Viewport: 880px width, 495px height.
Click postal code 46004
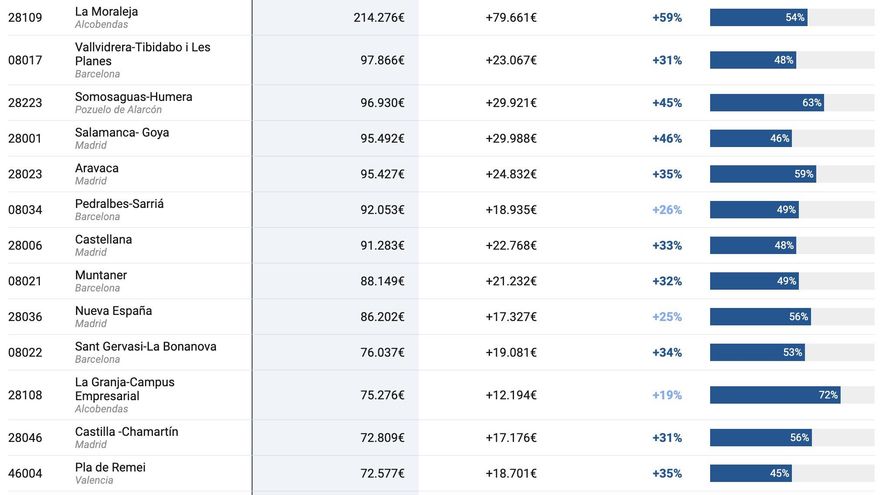[25, 473]
